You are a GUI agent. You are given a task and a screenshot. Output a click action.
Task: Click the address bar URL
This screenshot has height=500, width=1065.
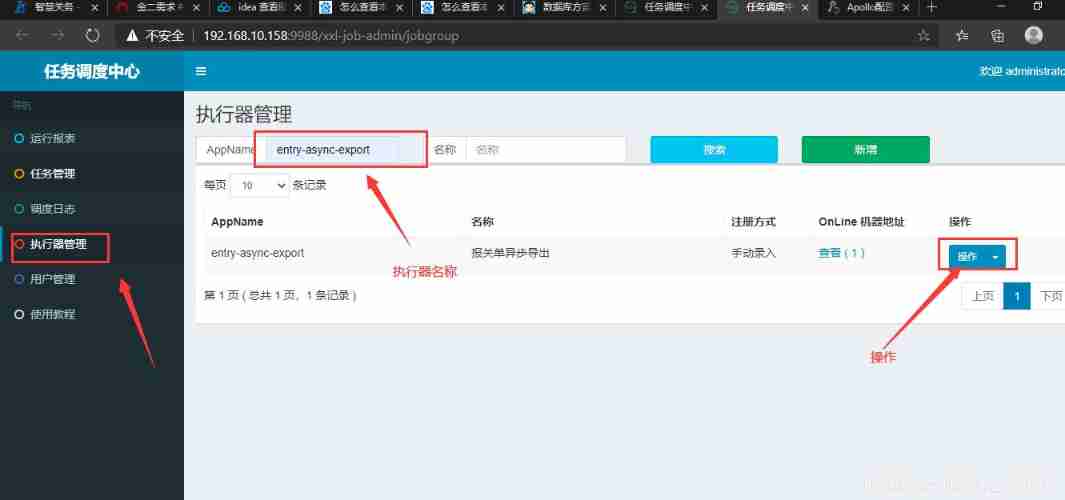point(331,35)
